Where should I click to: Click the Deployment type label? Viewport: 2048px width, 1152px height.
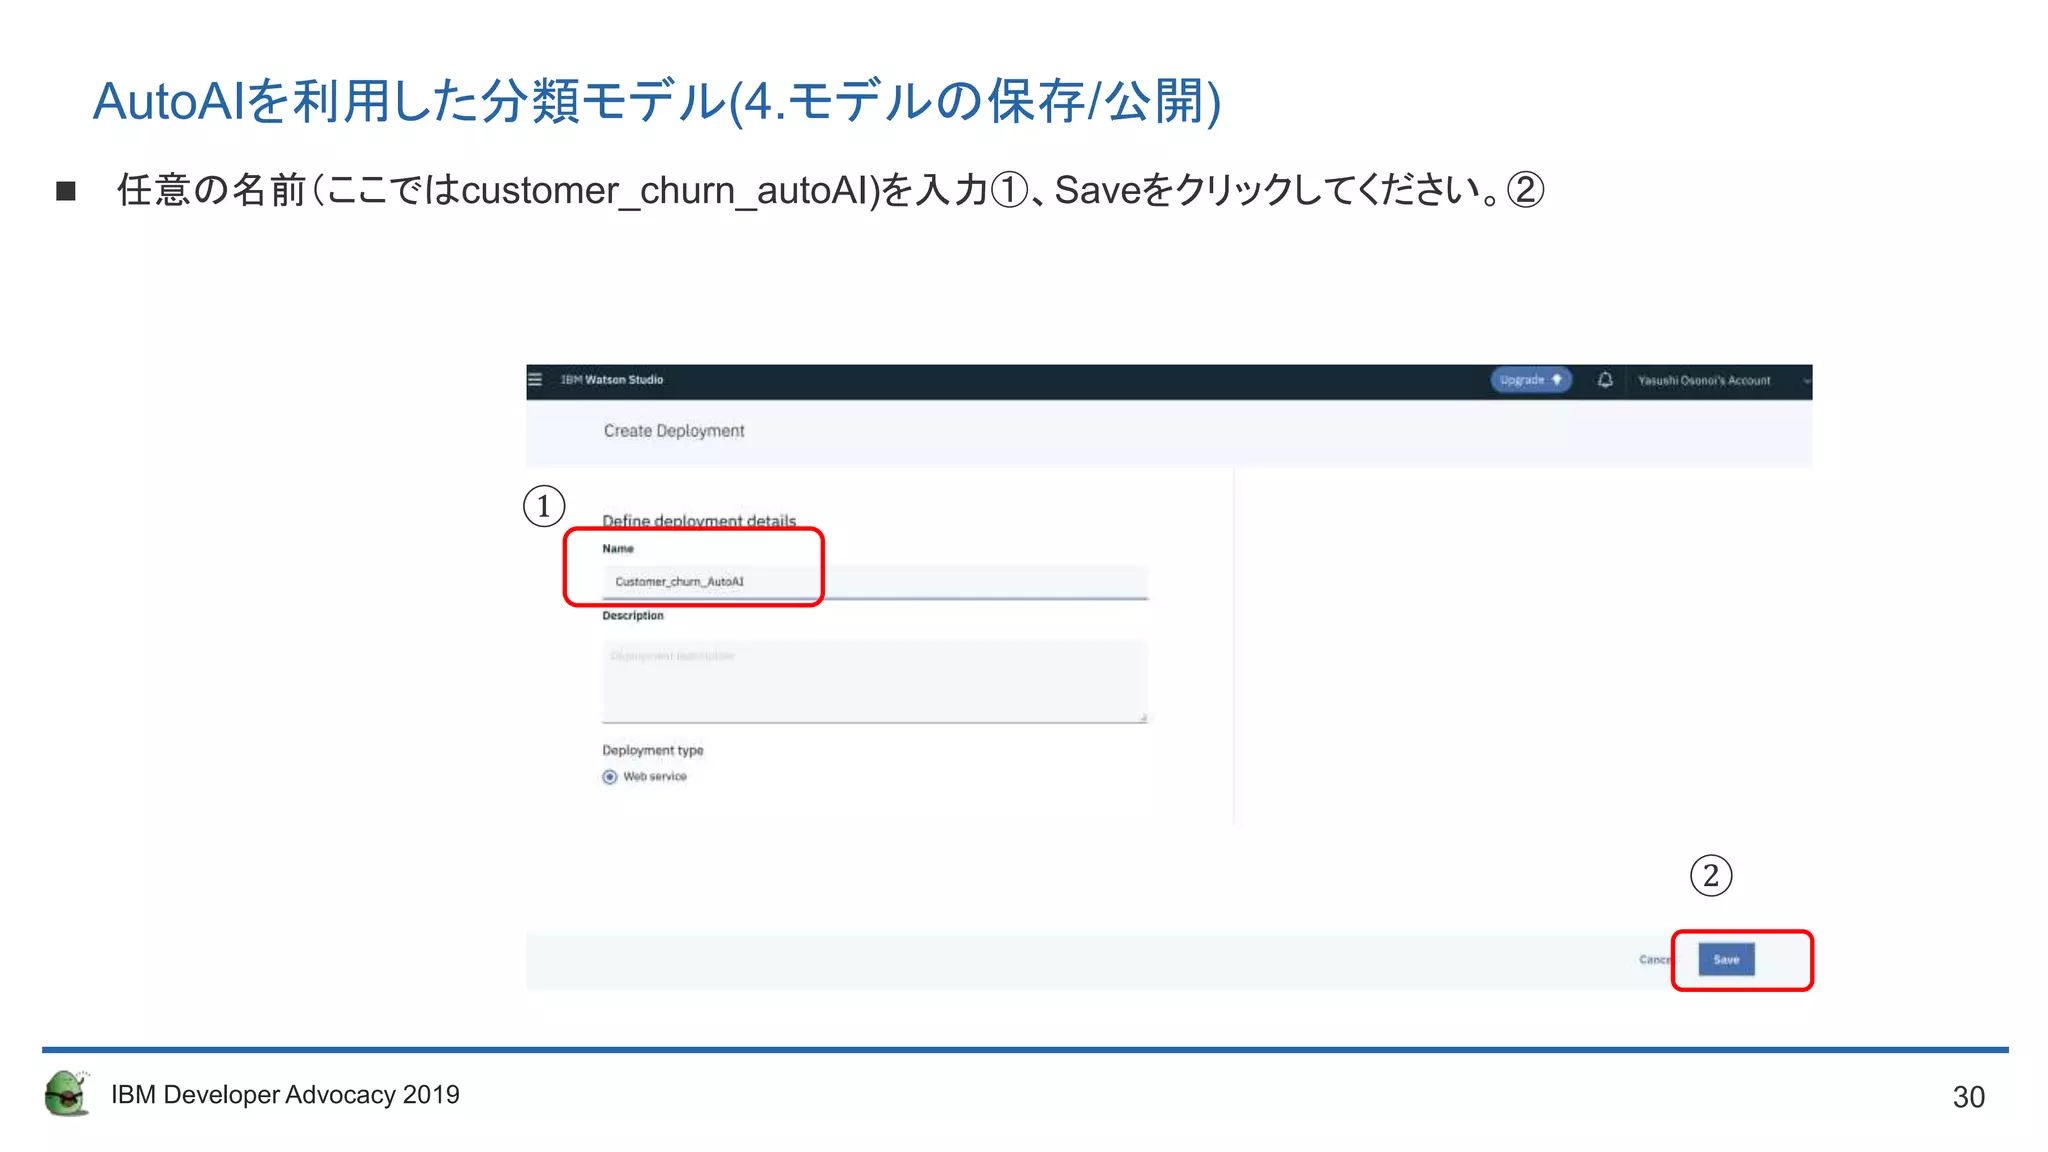click(653, 750)
